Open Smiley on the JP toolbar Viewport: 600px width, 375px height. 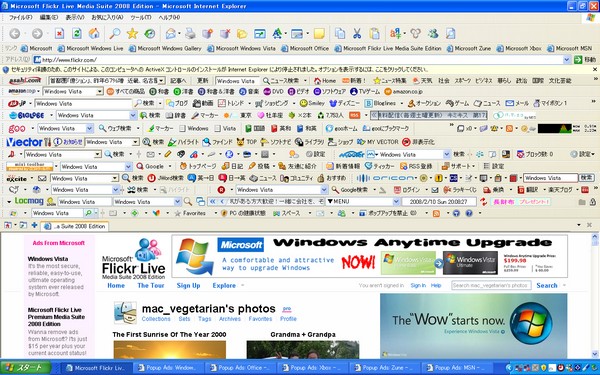(312, 103)
